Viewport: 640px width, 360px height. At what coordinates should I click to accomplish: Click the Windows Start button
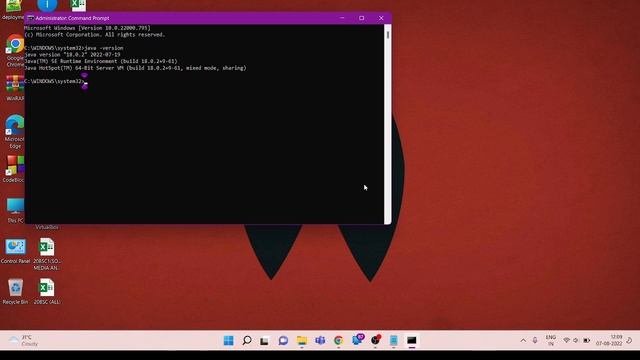point(229,340)
